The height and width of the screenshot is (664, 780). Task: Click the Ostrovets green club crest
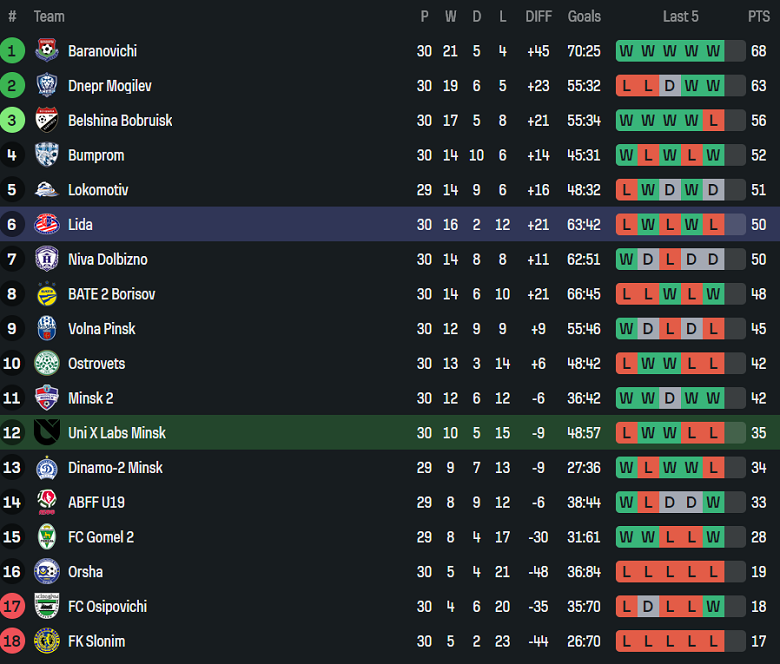point(47,364)
